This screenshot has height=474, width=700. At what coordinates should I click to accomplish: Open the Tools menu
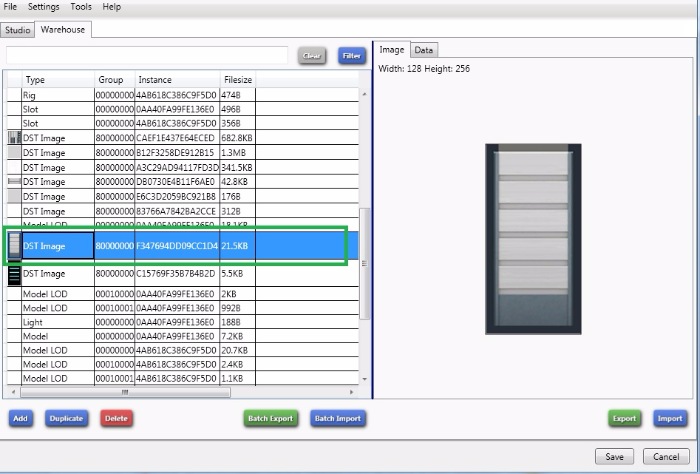pyautogui.click(x=81, y=7)
